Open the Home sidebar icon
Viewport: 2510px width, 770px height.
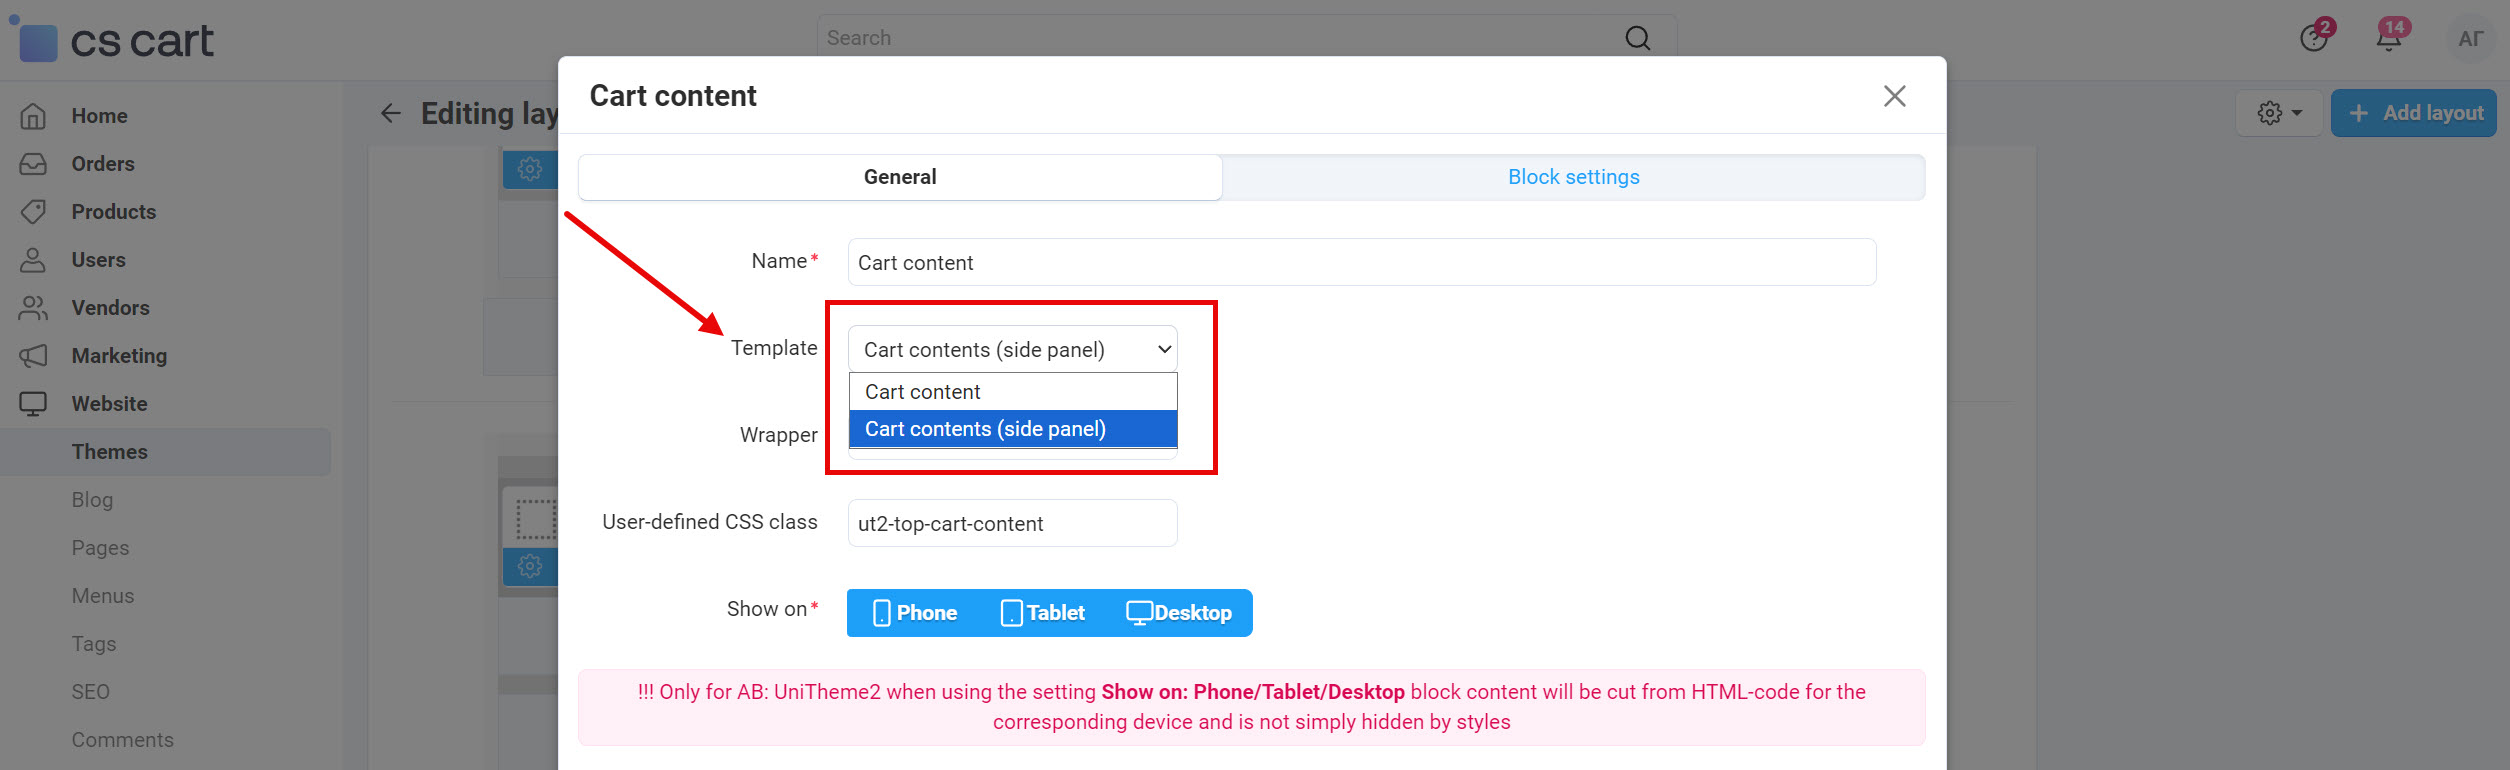pos(33,115)
